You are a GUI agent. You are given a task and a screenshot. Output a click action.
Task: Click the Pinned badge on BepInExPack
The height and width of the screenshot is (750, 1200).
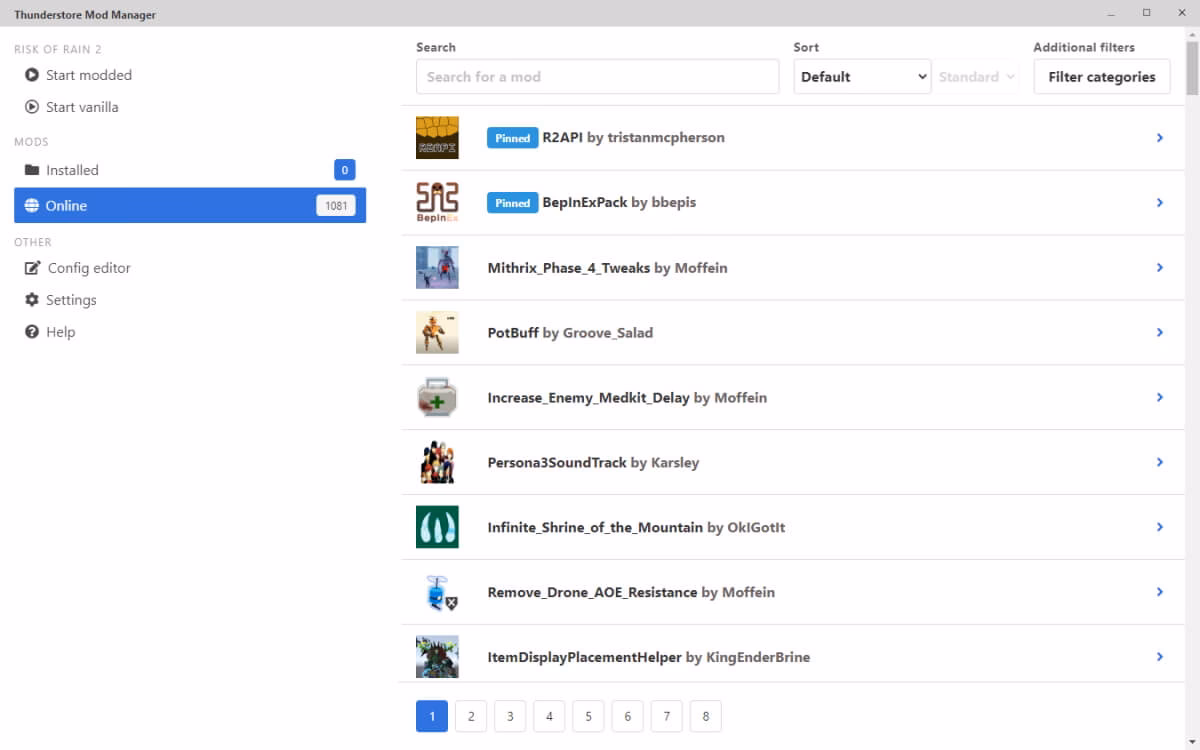(x=512, y=203)
